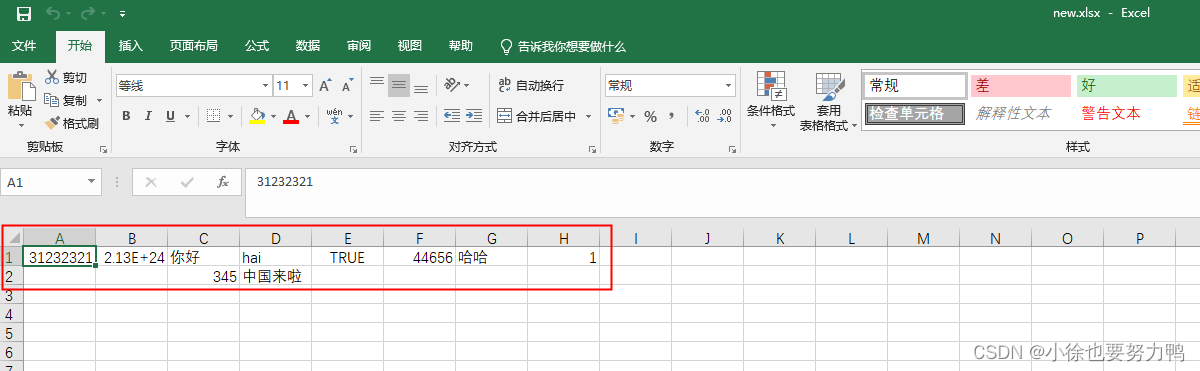Open the quick access toolbar customize dropdown
Image resolution: width=1200 pixels, height=371 pixels.
click(122, 15)
